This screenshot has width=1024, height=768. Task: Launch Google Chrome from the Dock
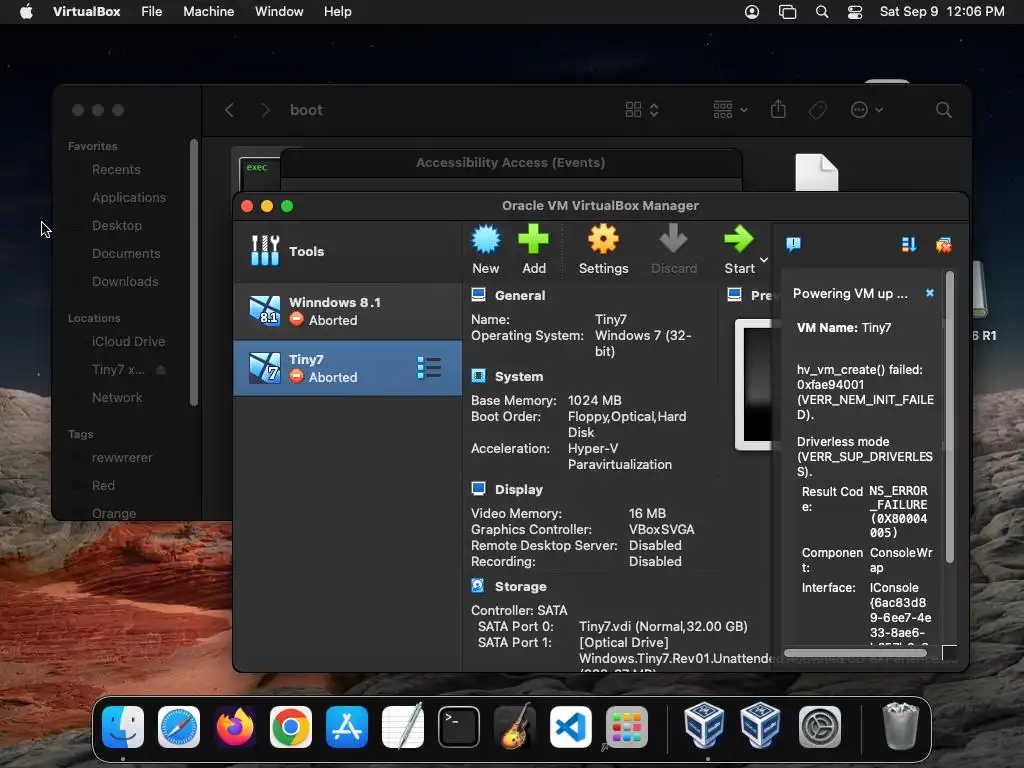[291, 727]
